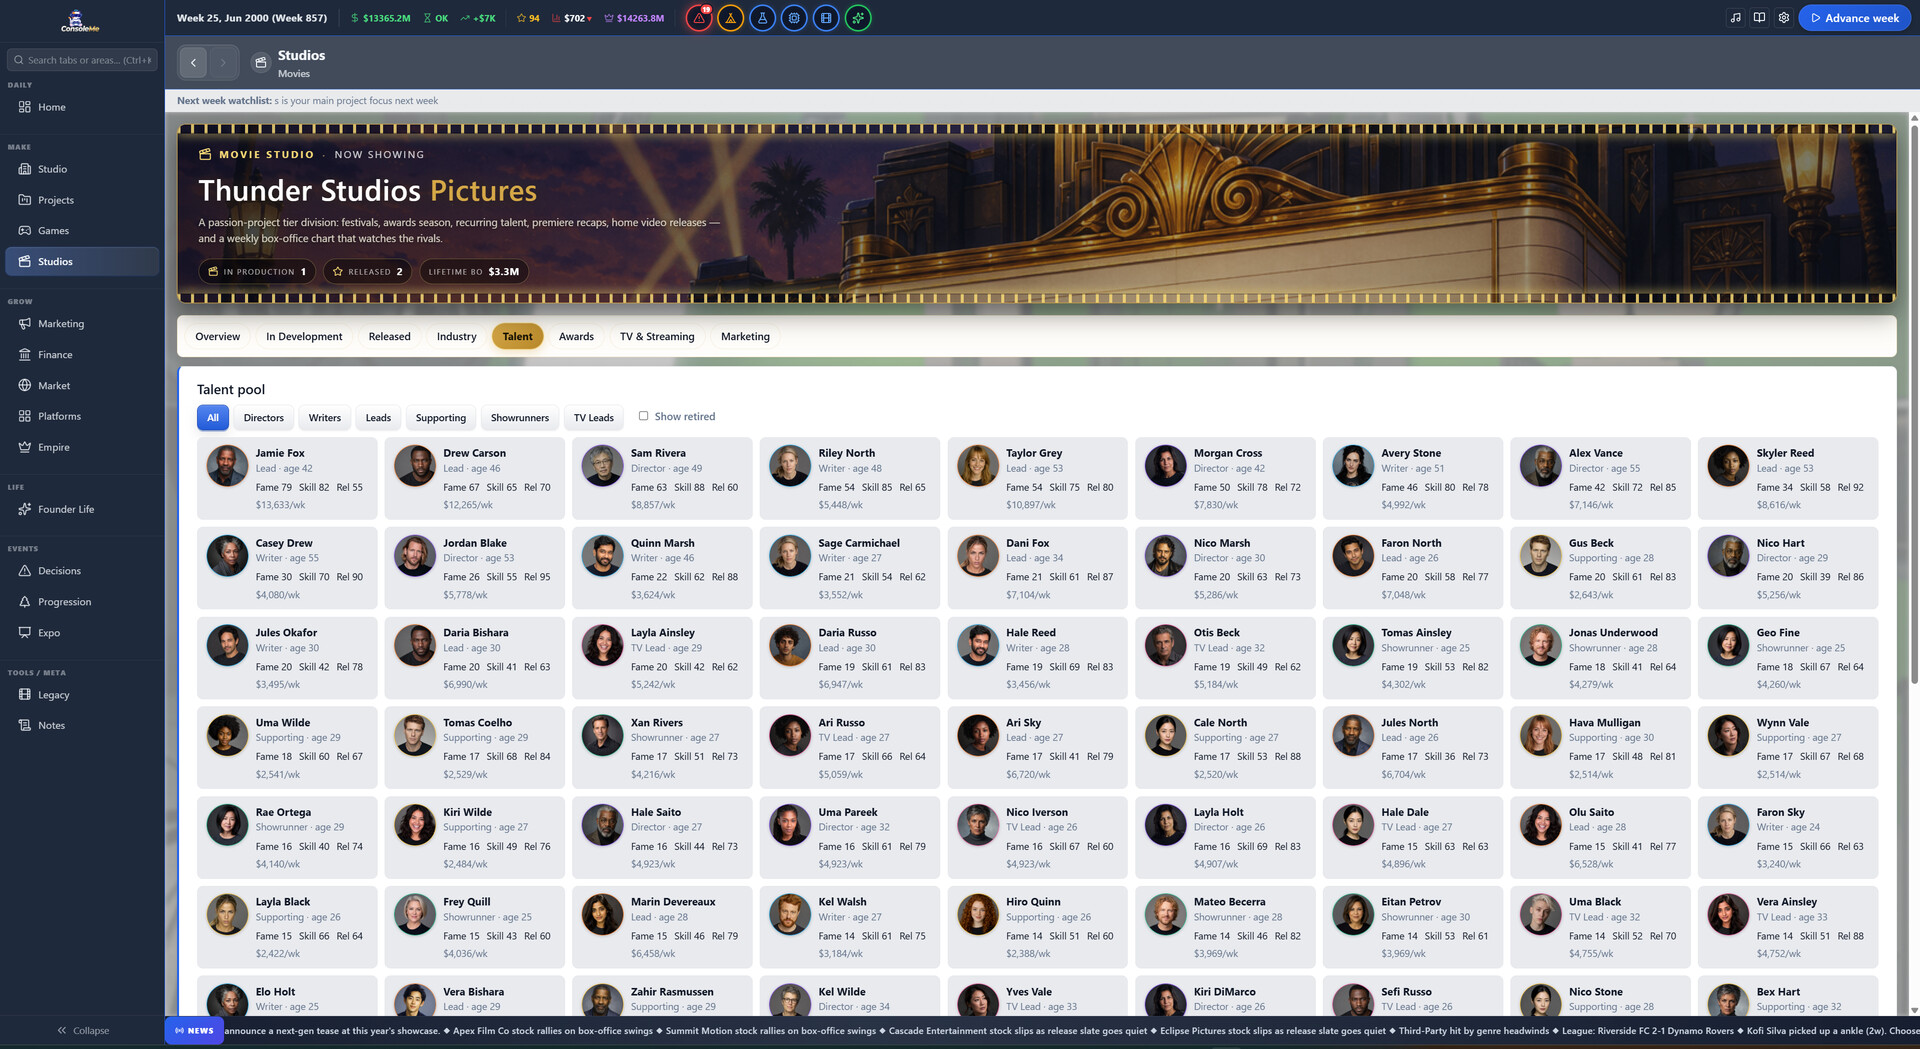Open the music note icon
This screenshot has height=1049, width=1920.
click(1735, 18)
